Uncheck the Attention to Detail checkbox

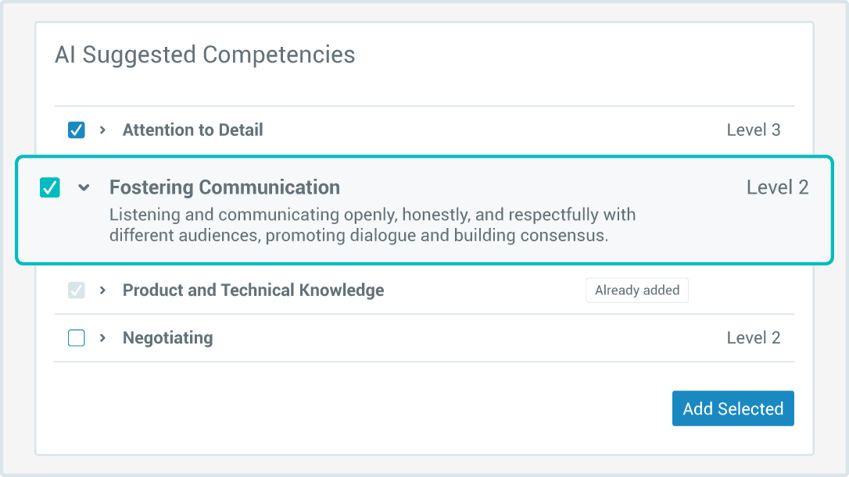point(76,130)
